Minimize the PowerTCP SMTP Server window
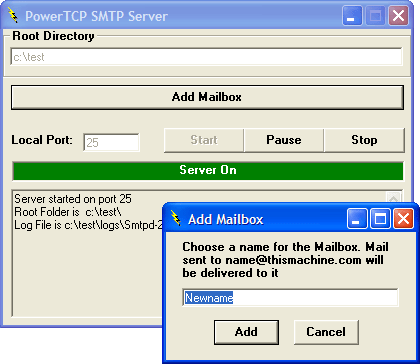Screen dimensions: 420x364 click(352, 15)
